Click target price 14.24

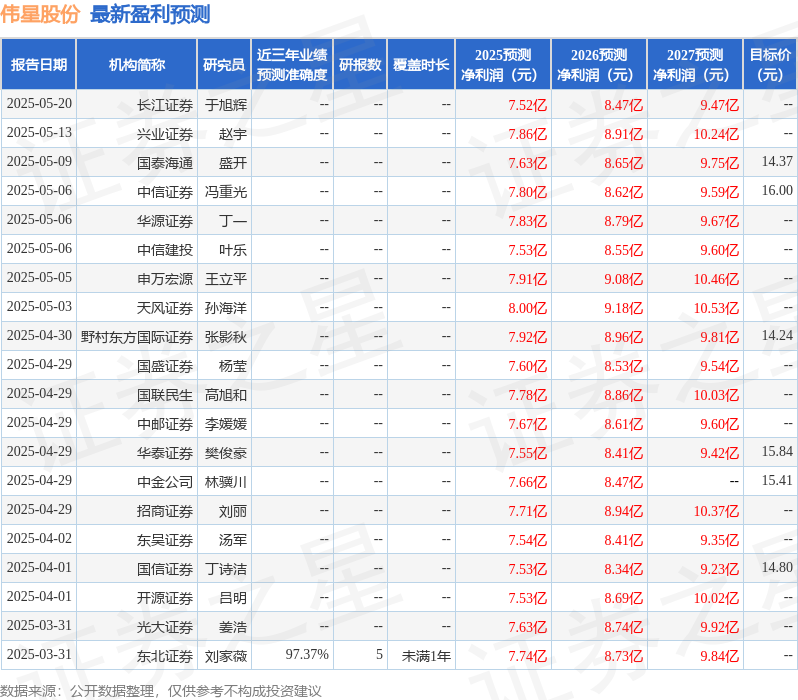[777, 335]
